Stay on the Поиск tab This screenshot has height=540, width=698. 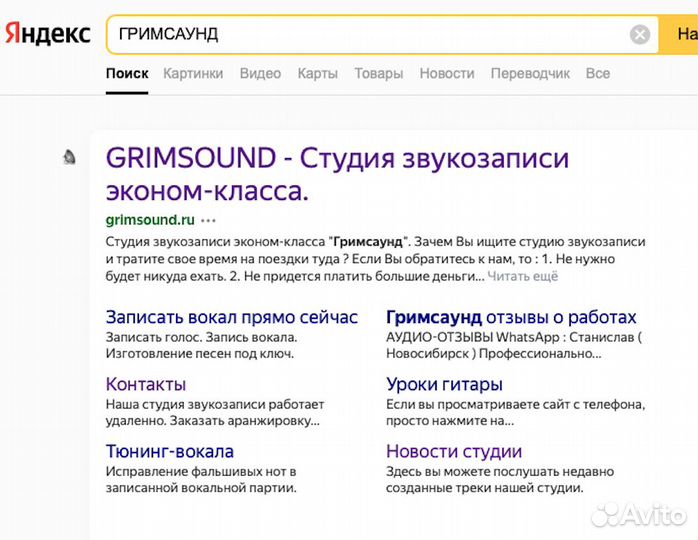click(127, 73)
